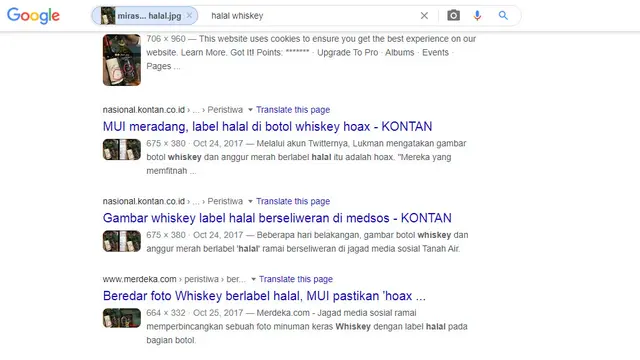Translate the merdeka.com result page
Screen dimensions: 640x360
(296, 279)
